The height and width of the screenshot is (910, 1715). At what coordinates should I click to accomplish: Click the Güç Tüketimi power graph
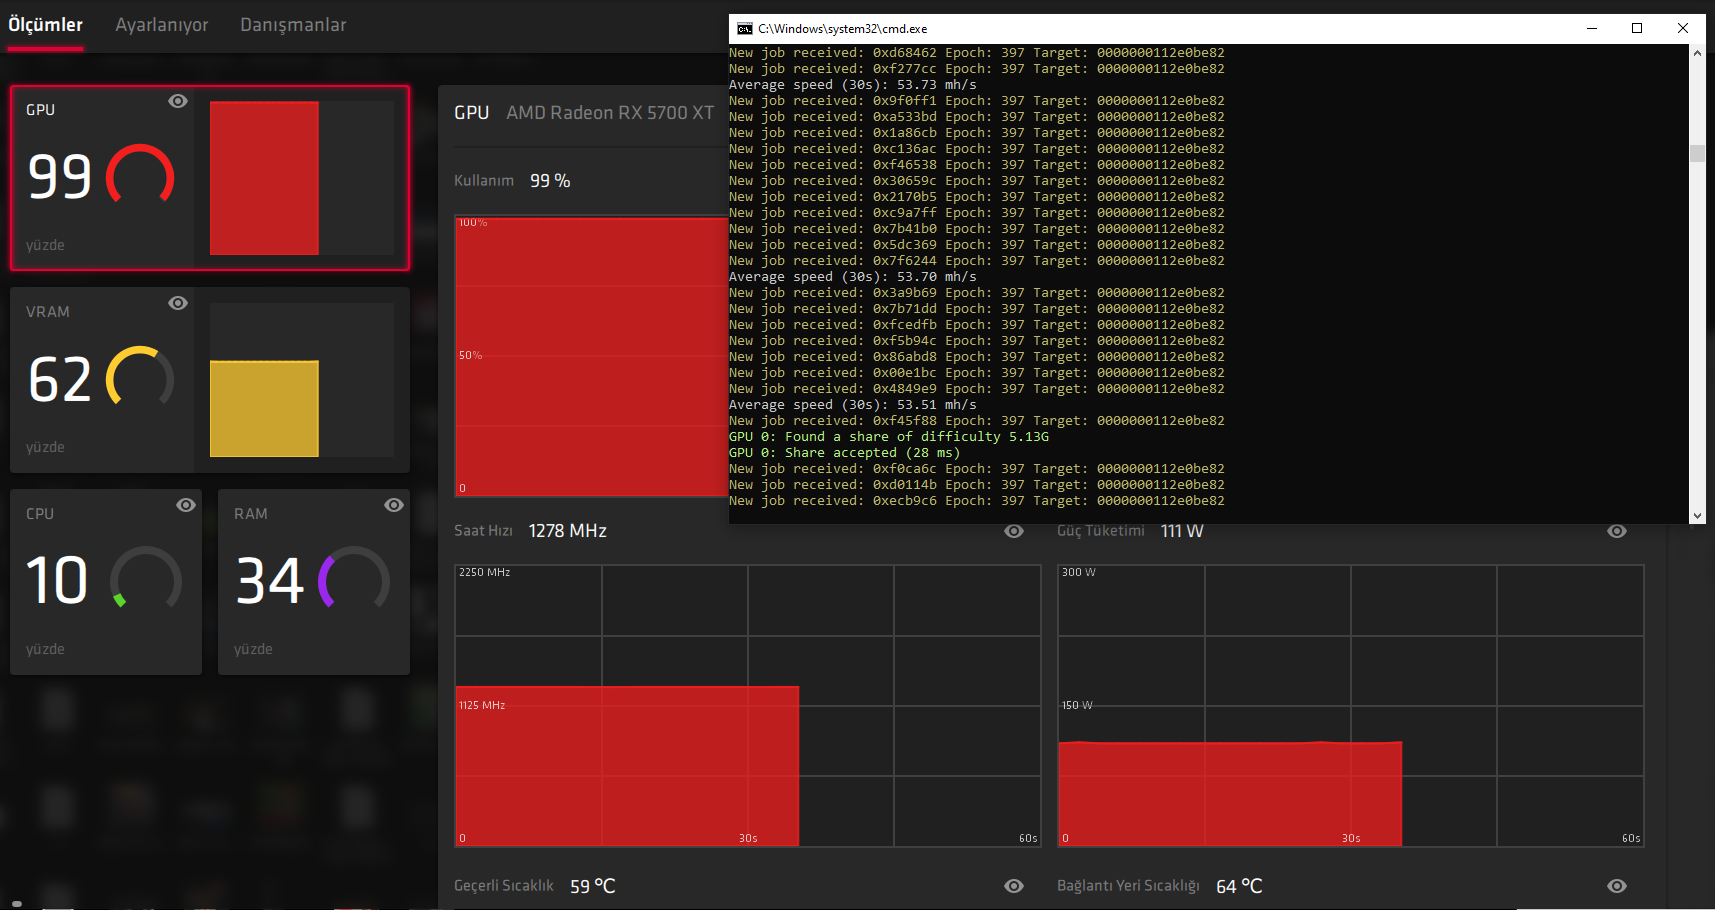1351,706
